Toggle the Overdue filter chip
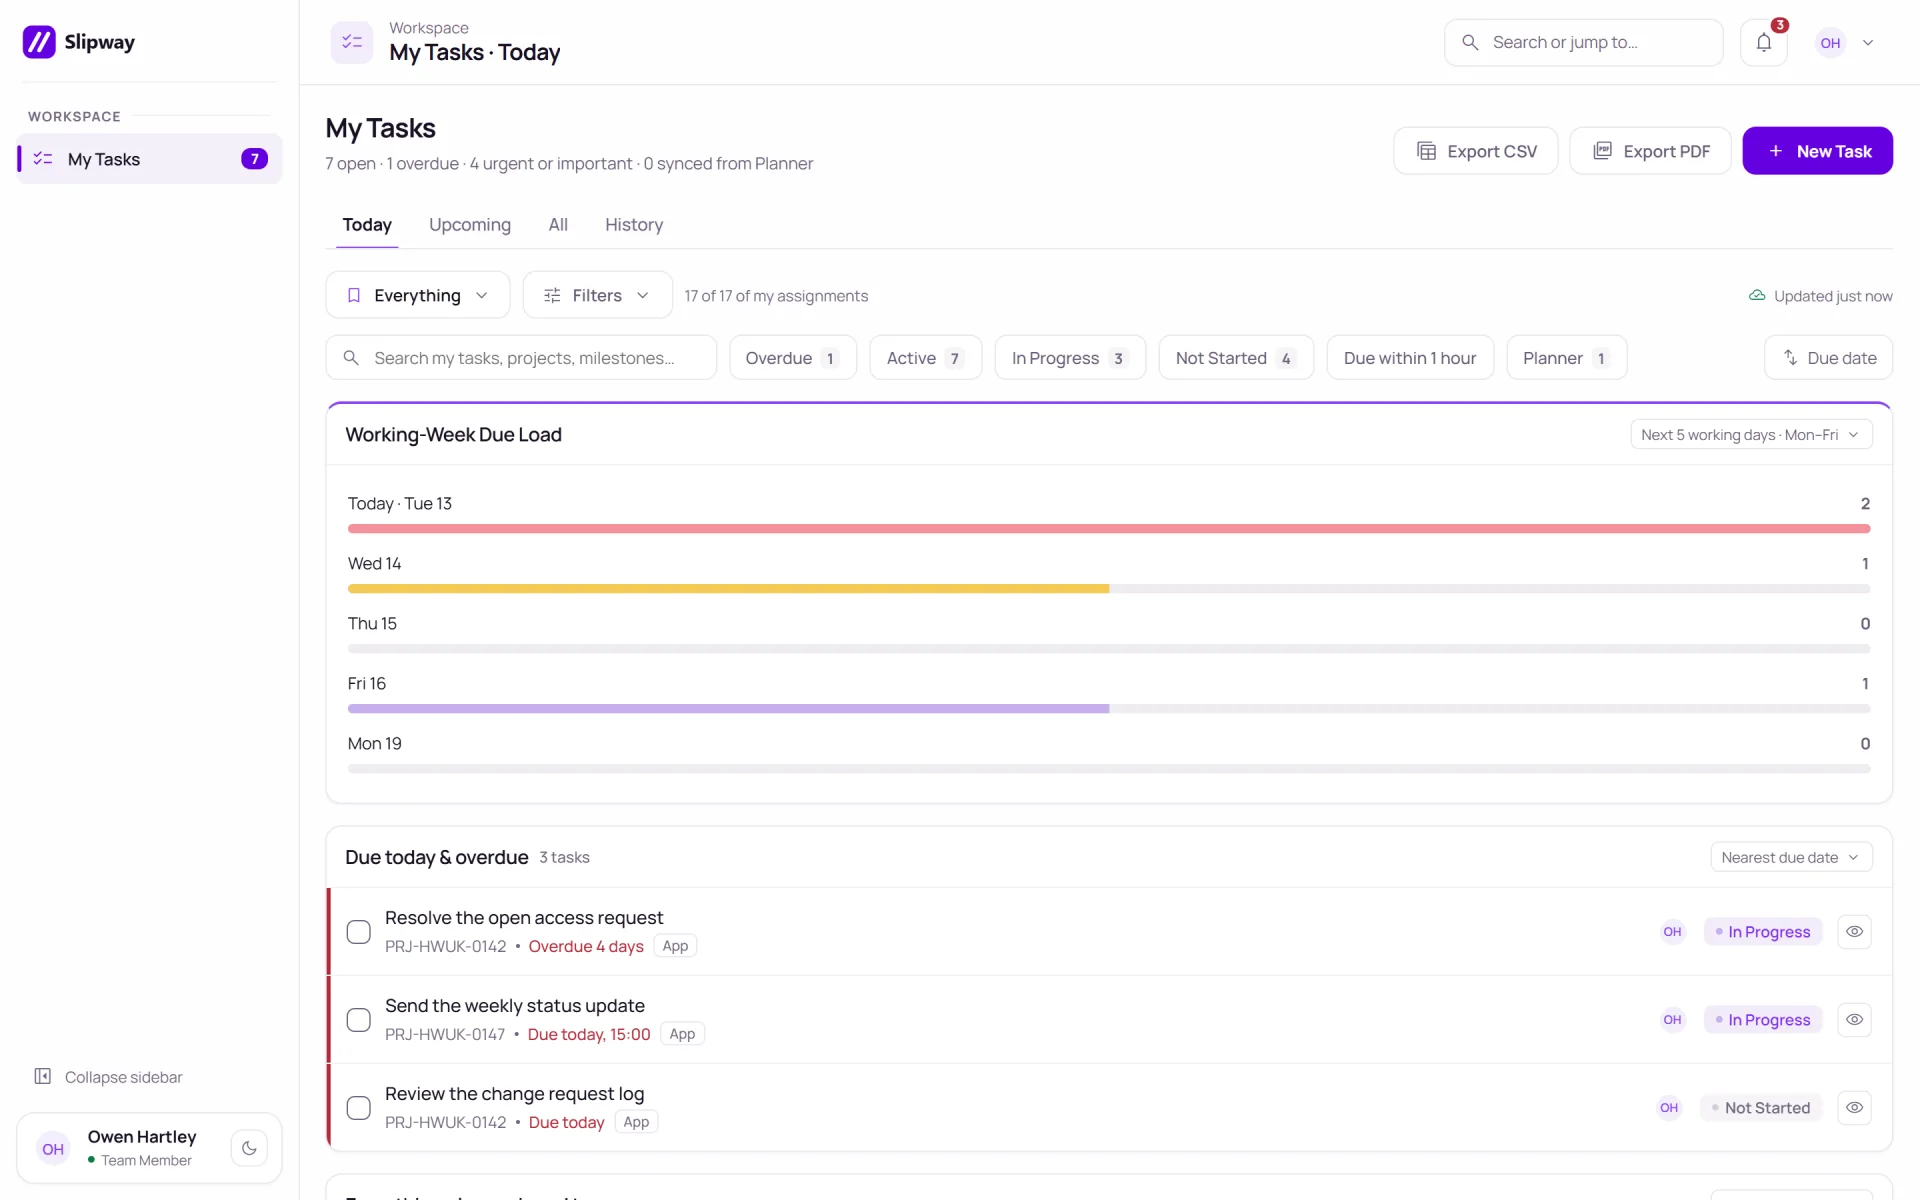Screen dimensions: 1920x1200 click(792, 358)
